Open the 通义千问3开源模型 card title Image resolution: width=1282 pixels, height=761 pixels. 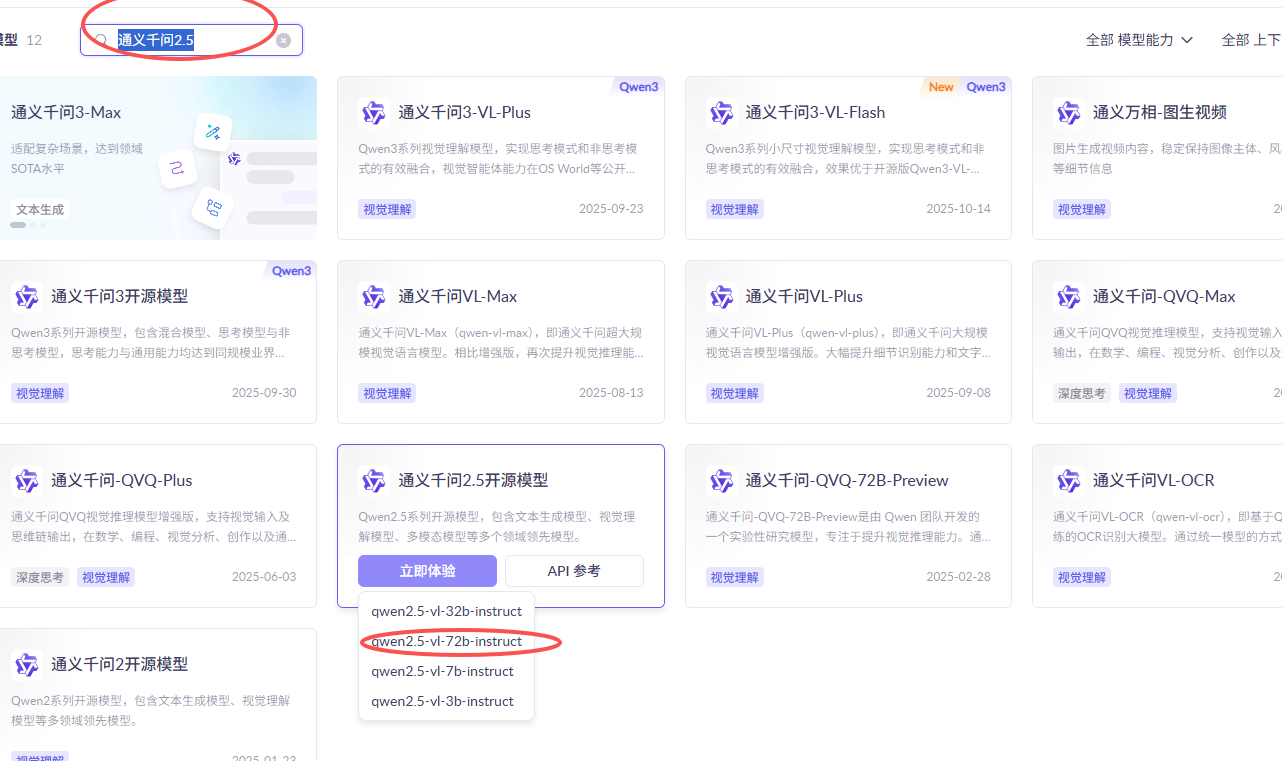[119, 296]
